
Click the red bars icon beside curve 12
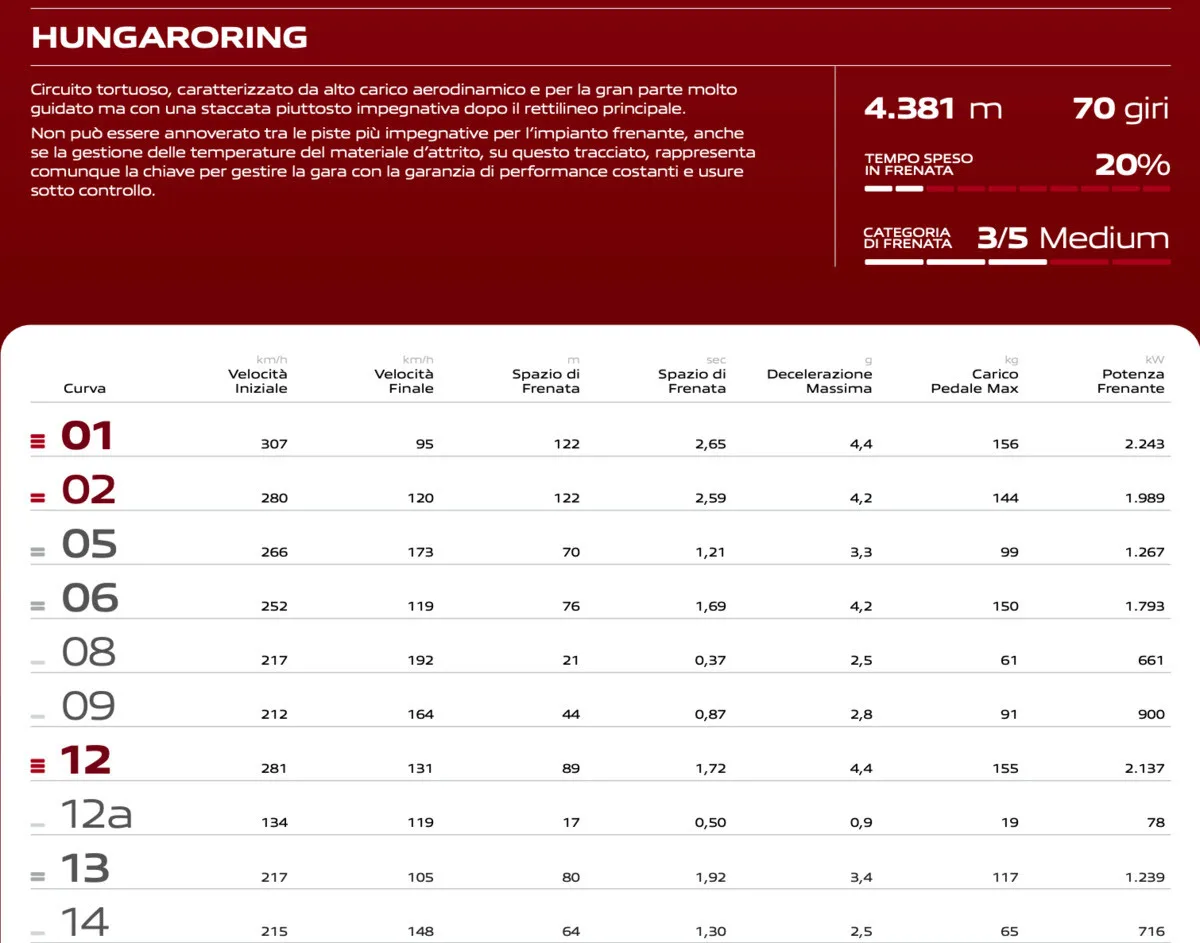click(x=38, y=766)
